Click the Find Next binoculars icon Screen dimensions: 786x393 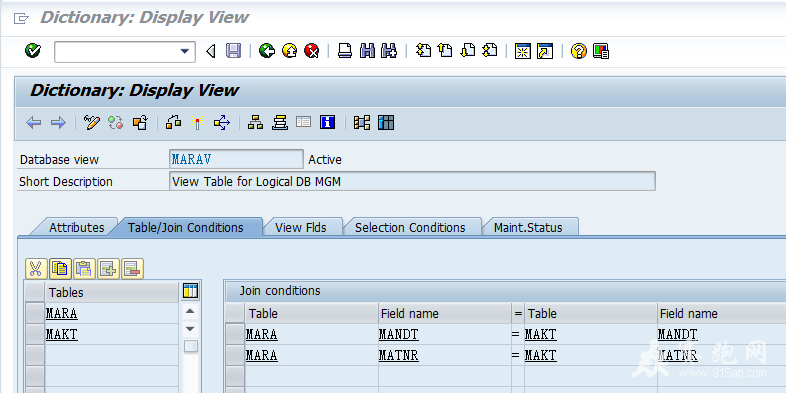pyautogui.click(x=389, y=51)
